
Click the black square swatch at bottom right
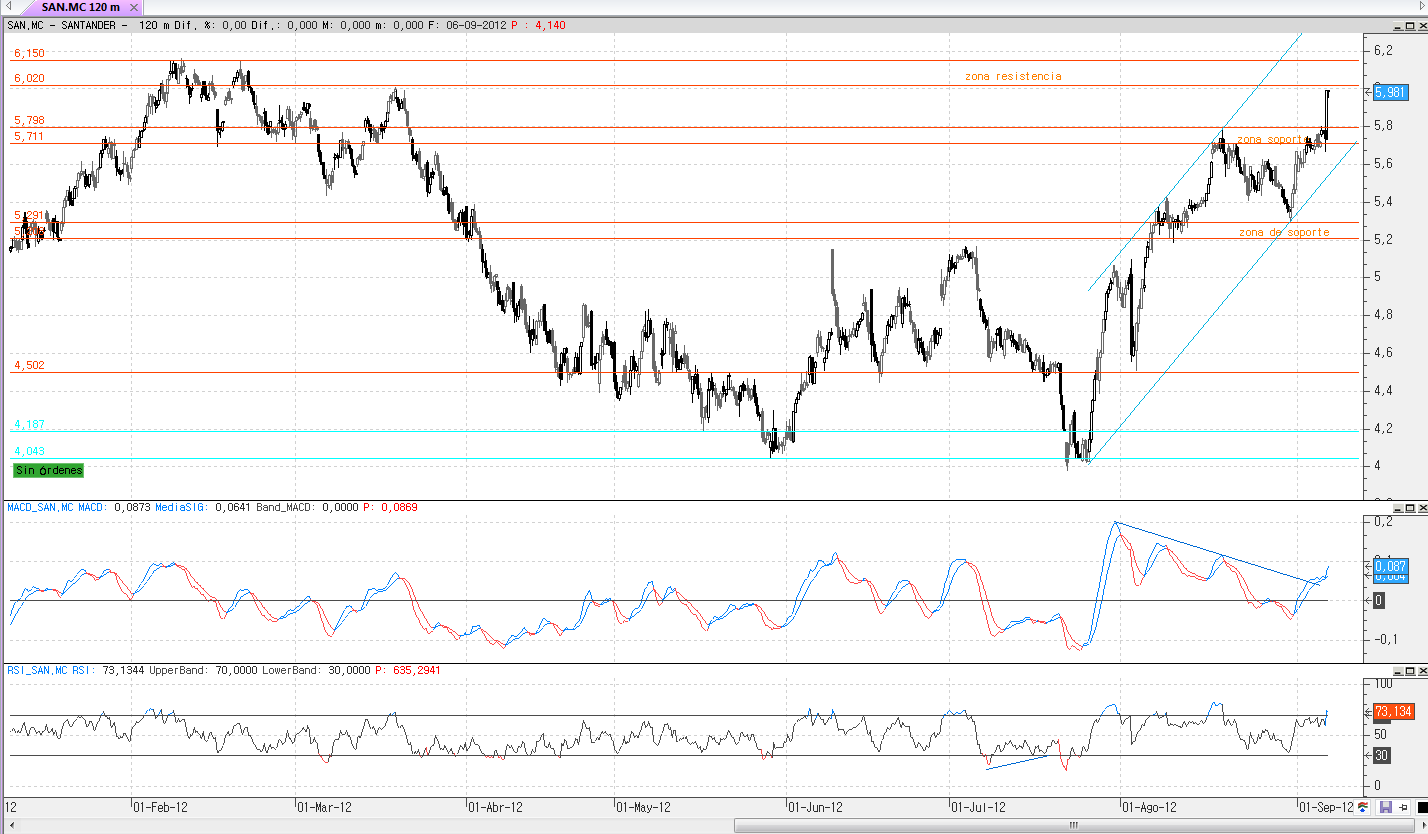[1423, 807]
